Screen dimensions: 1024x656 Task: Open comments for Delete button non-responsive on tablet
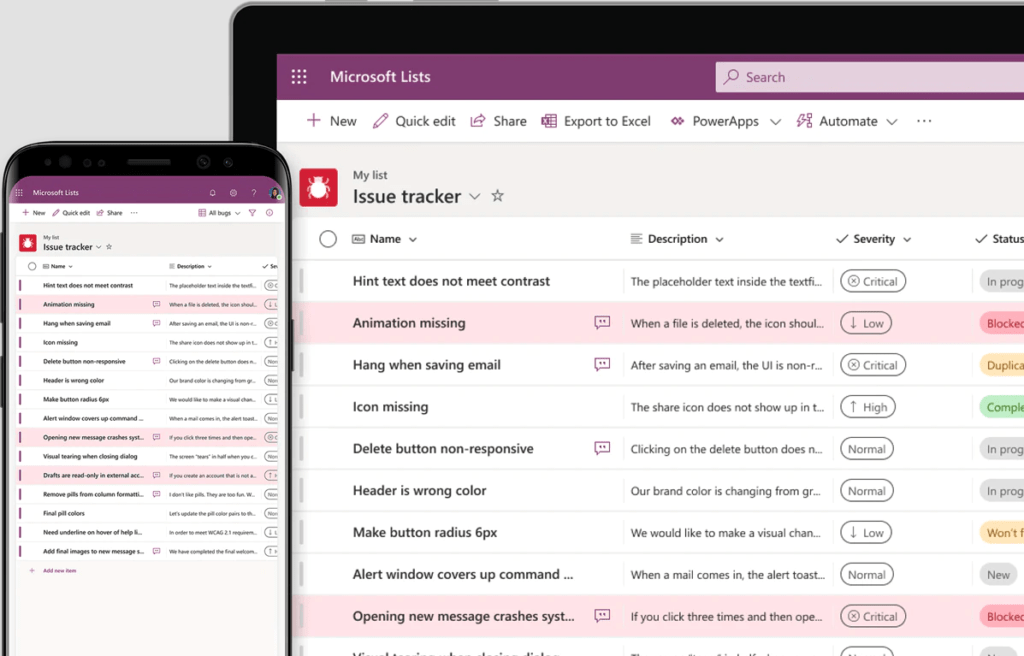point(602,448)
